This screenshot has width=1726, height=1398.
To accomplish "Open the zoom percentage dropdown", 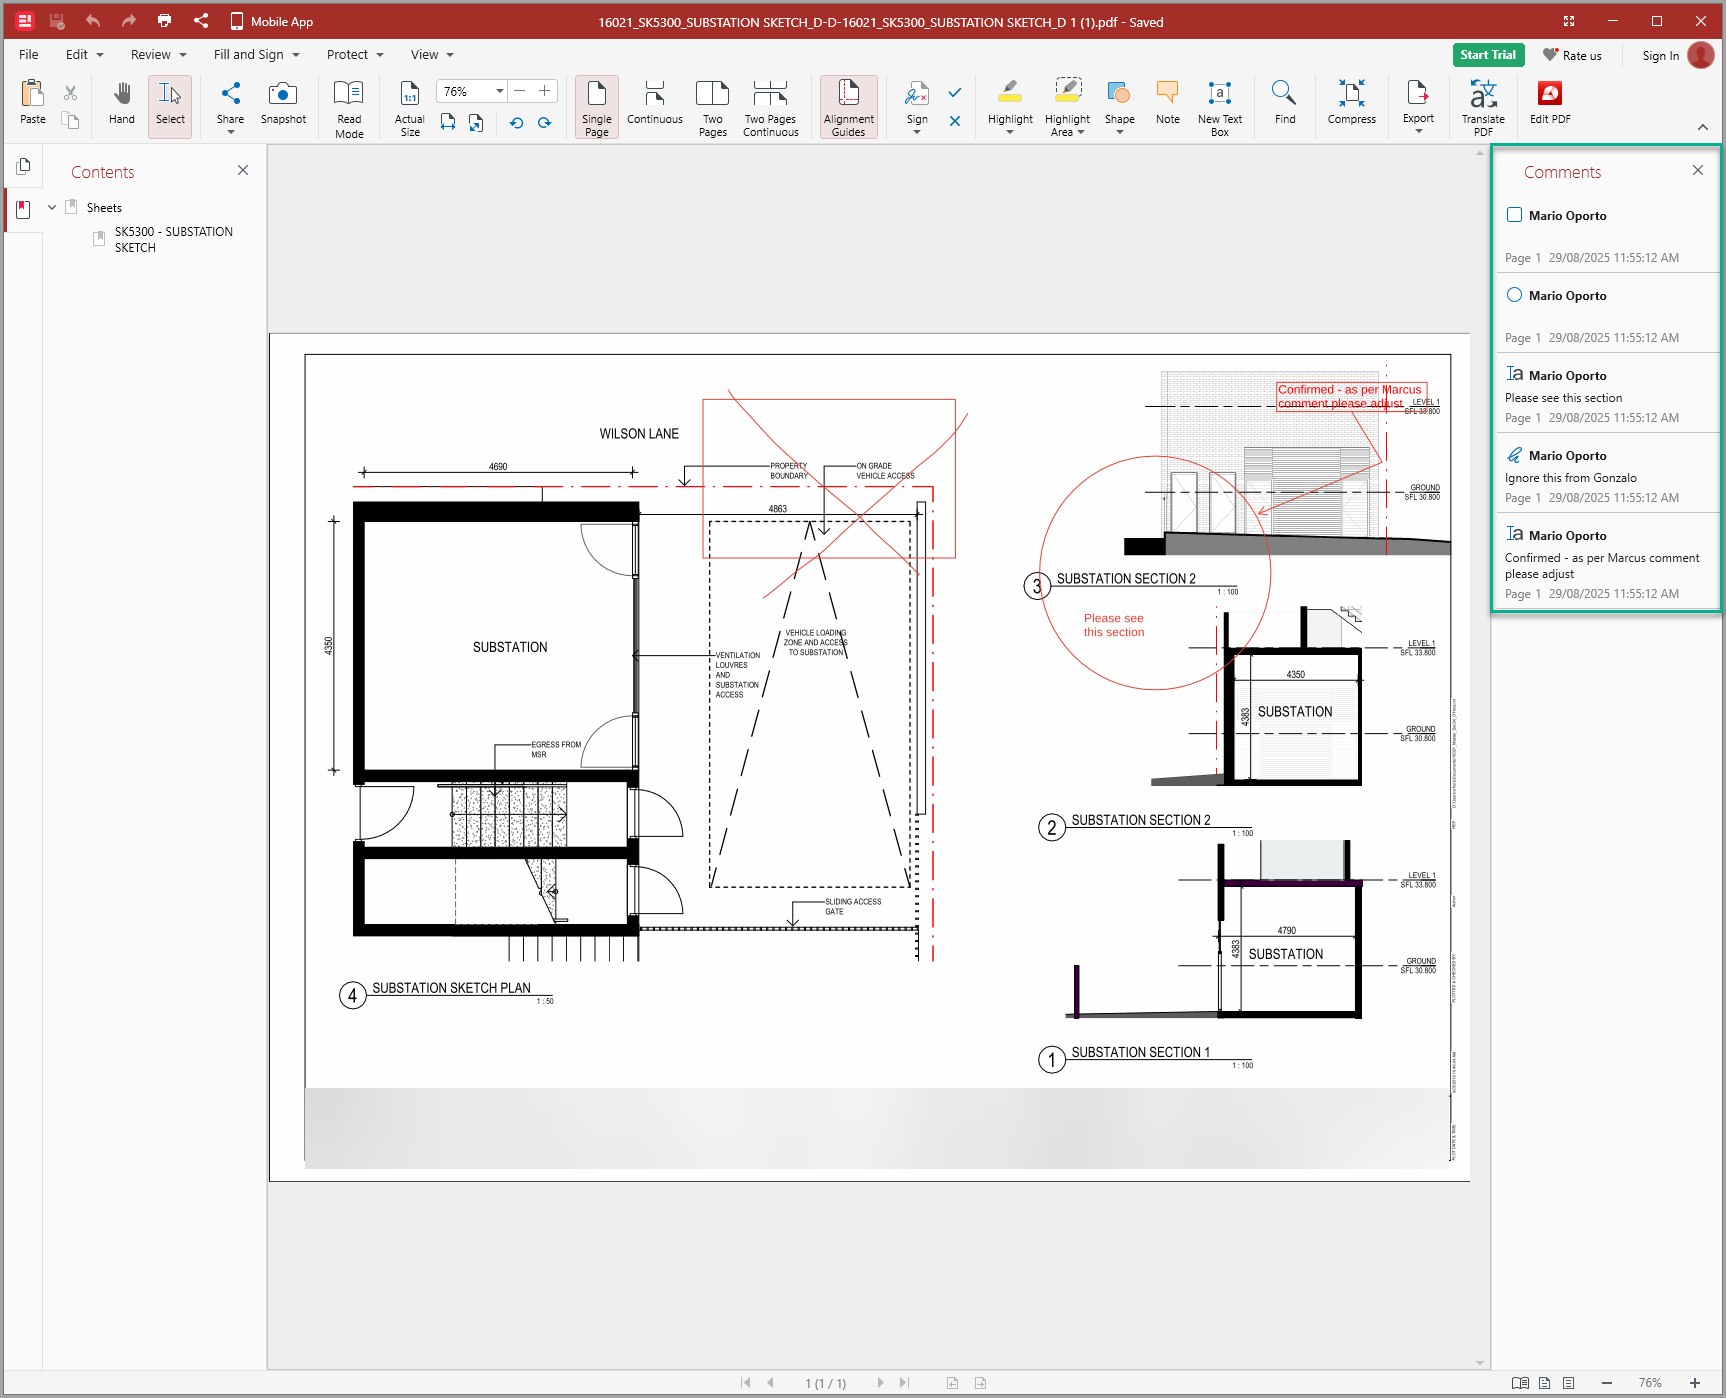I will click(499, 92).
